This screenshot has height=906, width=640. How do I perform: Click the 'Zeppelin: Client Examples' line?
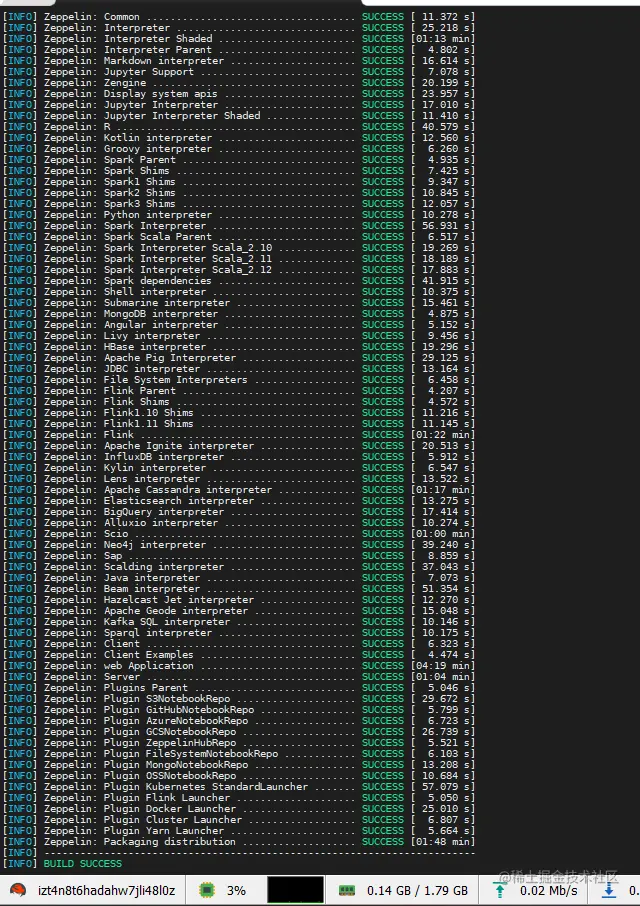coord(239,655)
